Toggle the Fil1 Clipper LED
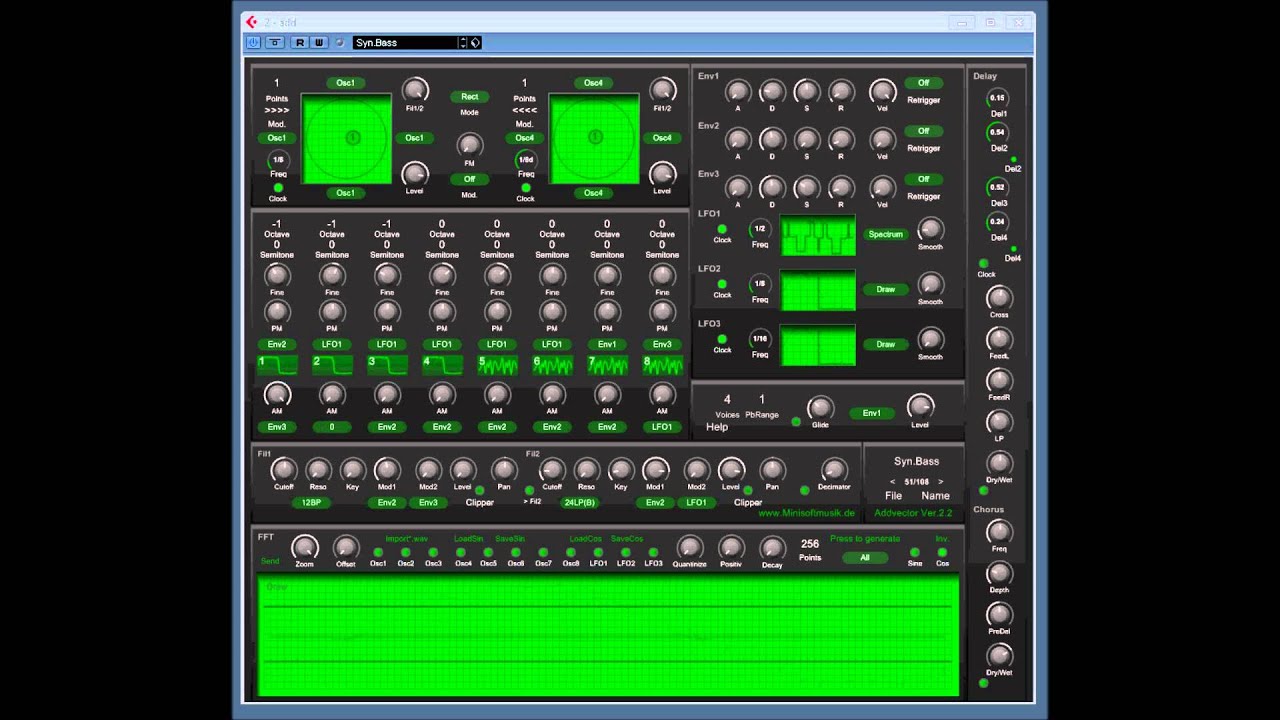Screen dimensions: 1280x720 [480, 490]
